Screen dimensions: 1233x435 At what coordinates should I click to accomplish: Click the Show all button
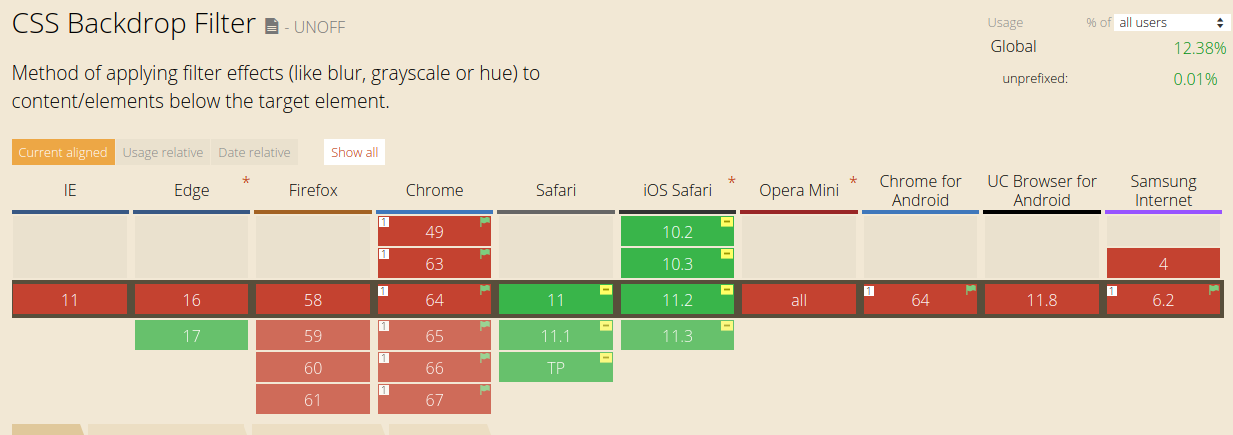click(x=355, y=152)
